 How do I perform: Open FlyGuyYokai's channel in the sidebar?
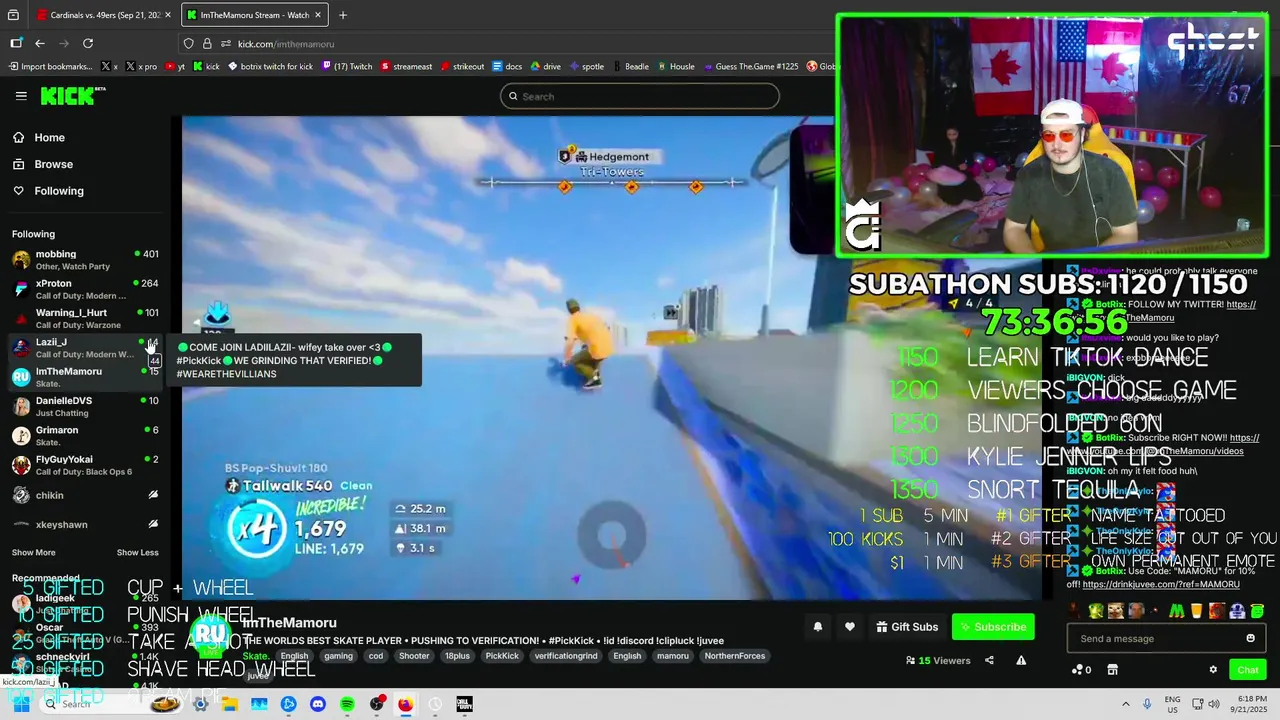tap(85, 465)
